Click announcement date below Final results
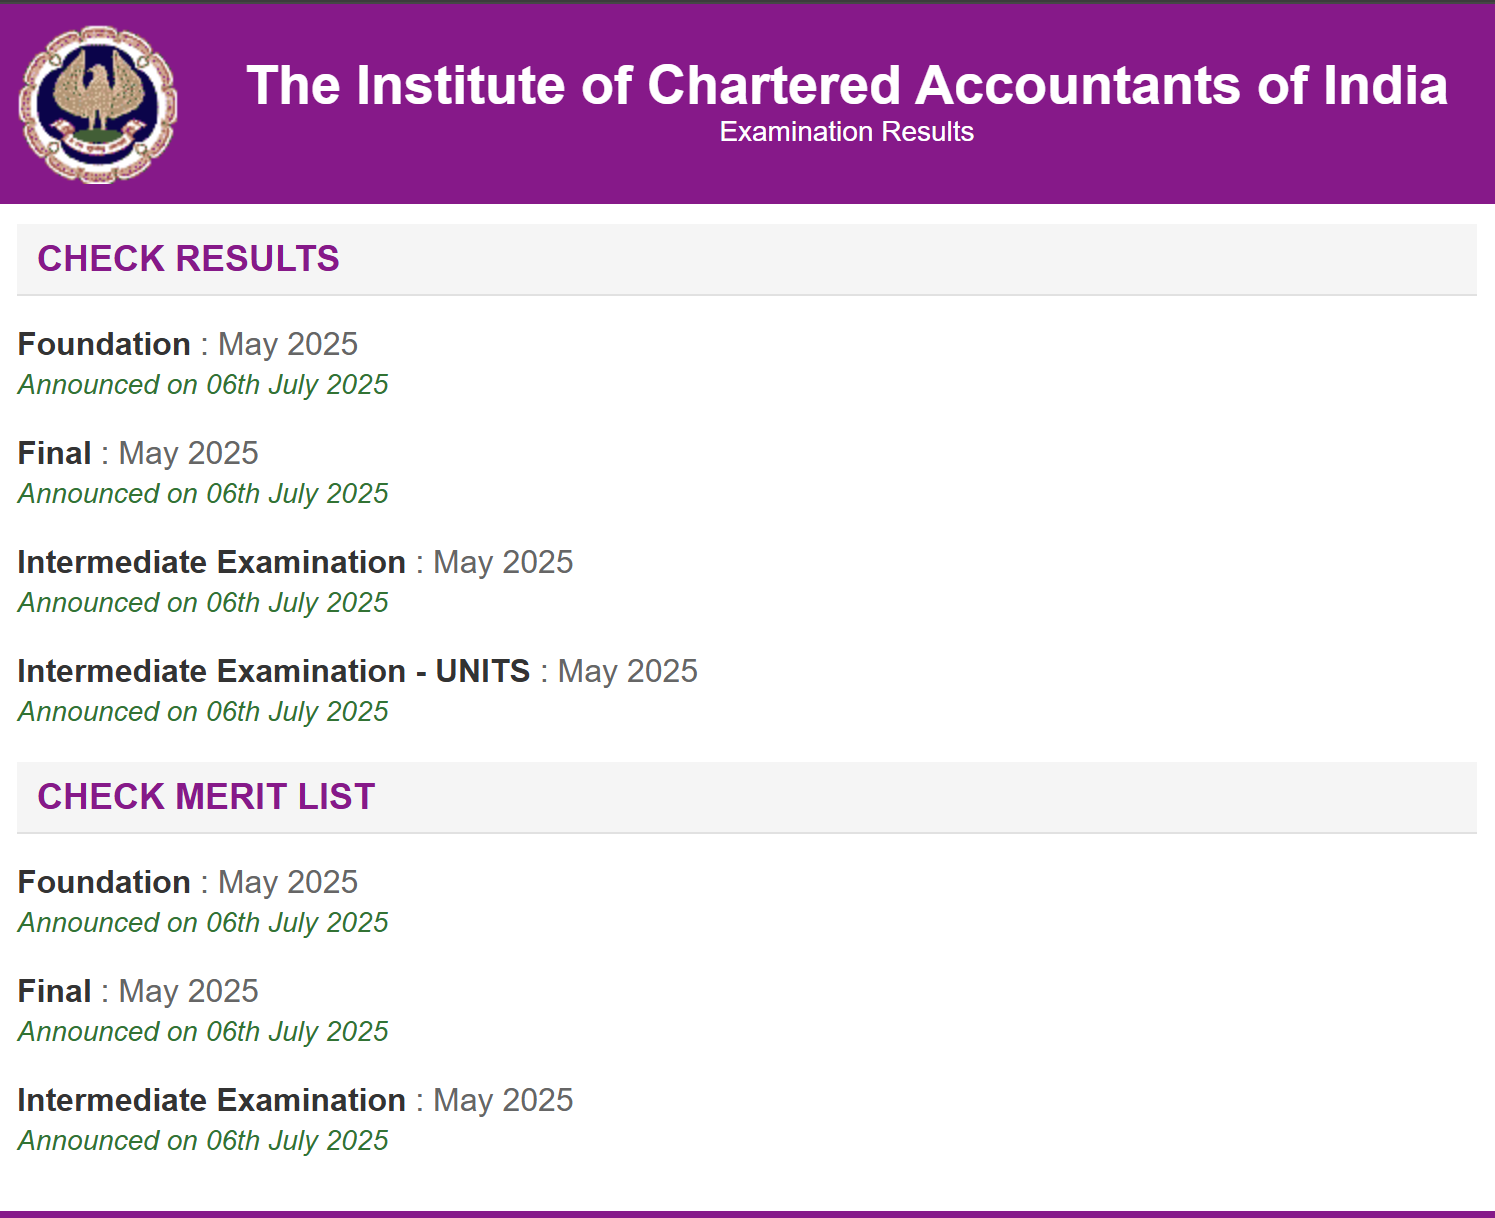Viewport: 1495px width, 1218px height. point(203,494)
